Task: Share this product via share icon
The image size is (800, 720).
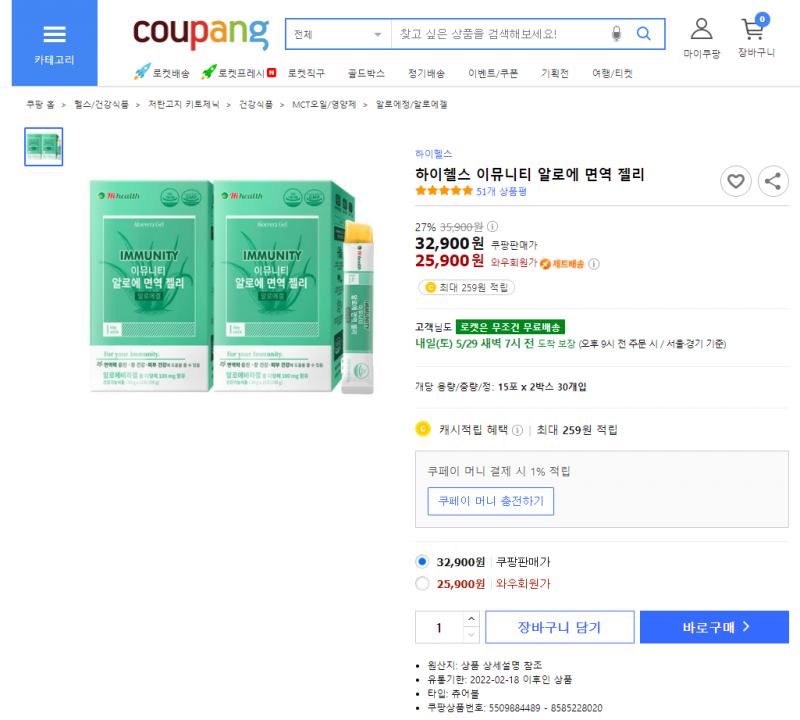Action: click(x=773, y=181)
